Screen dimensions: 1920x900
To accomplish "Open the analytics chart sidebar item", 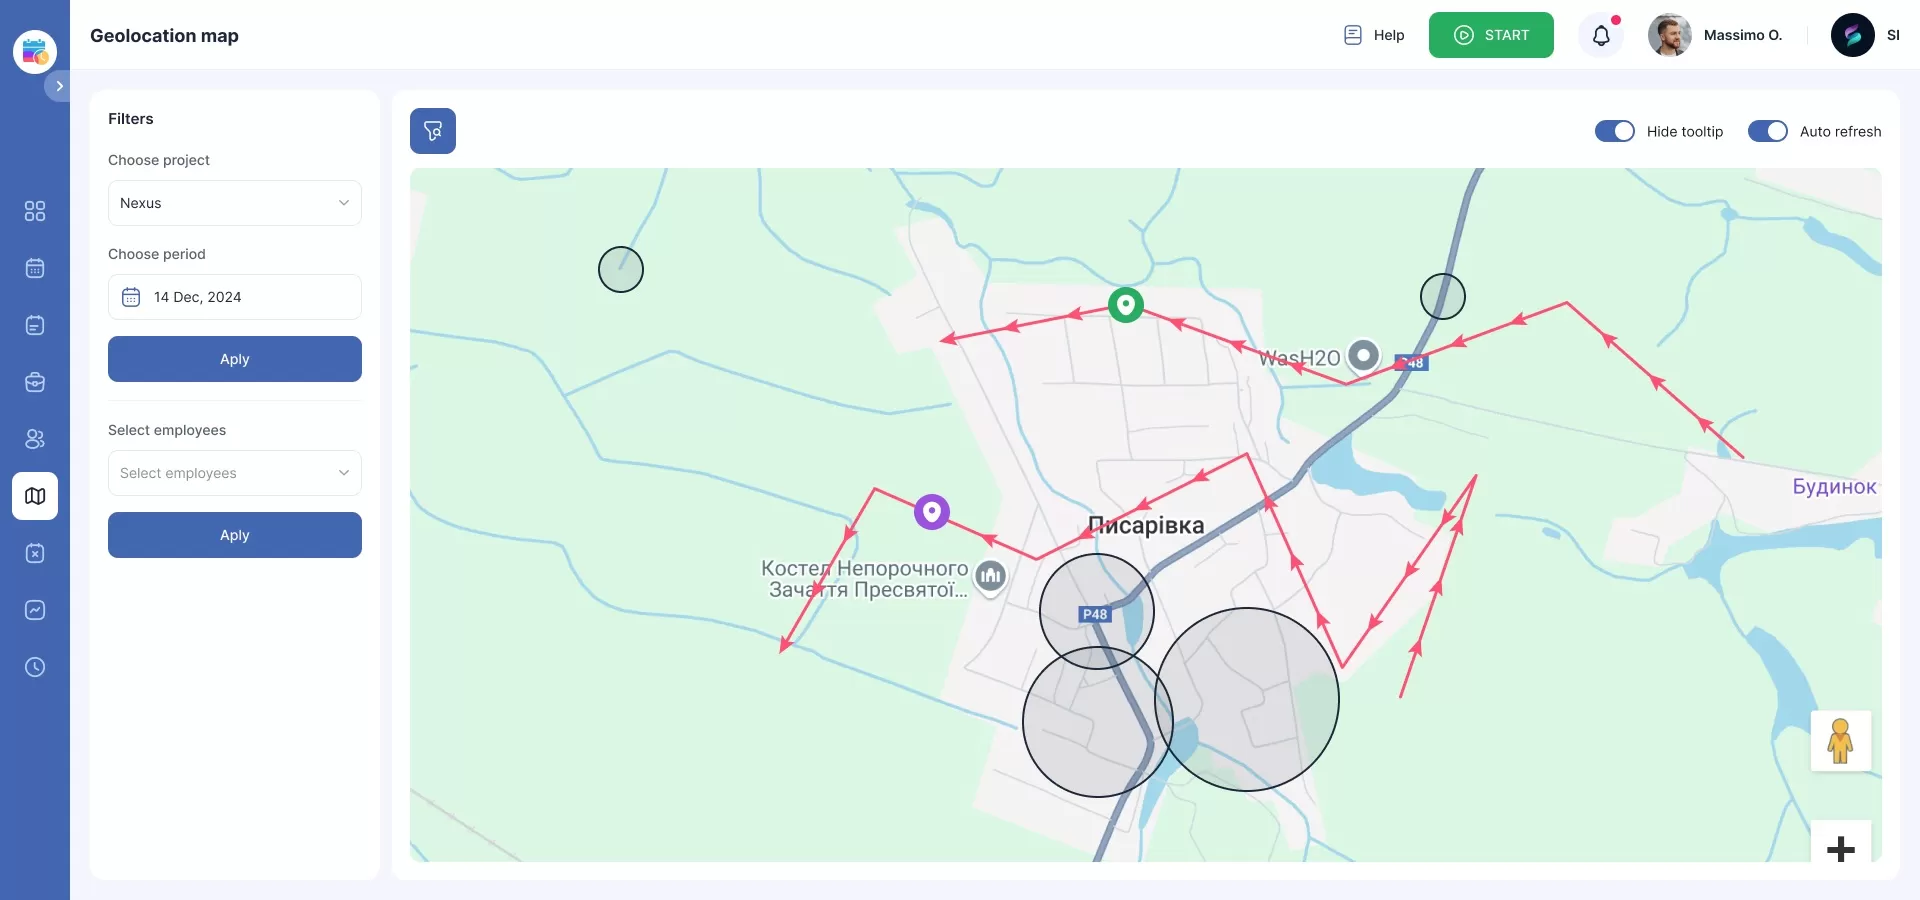I will click(35, 610).
